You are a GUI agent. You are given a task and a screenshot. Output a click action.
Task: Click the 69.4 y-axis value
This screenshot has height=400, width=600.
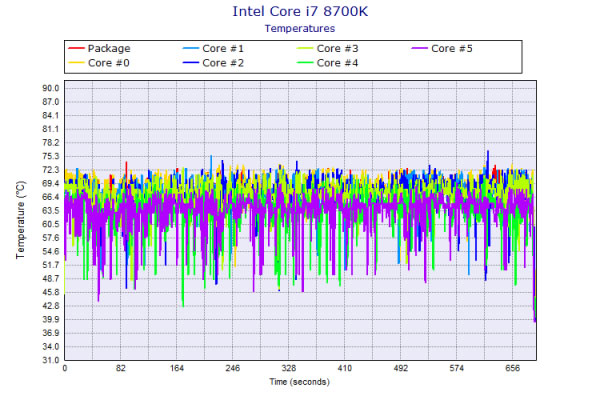click(51, 183)
